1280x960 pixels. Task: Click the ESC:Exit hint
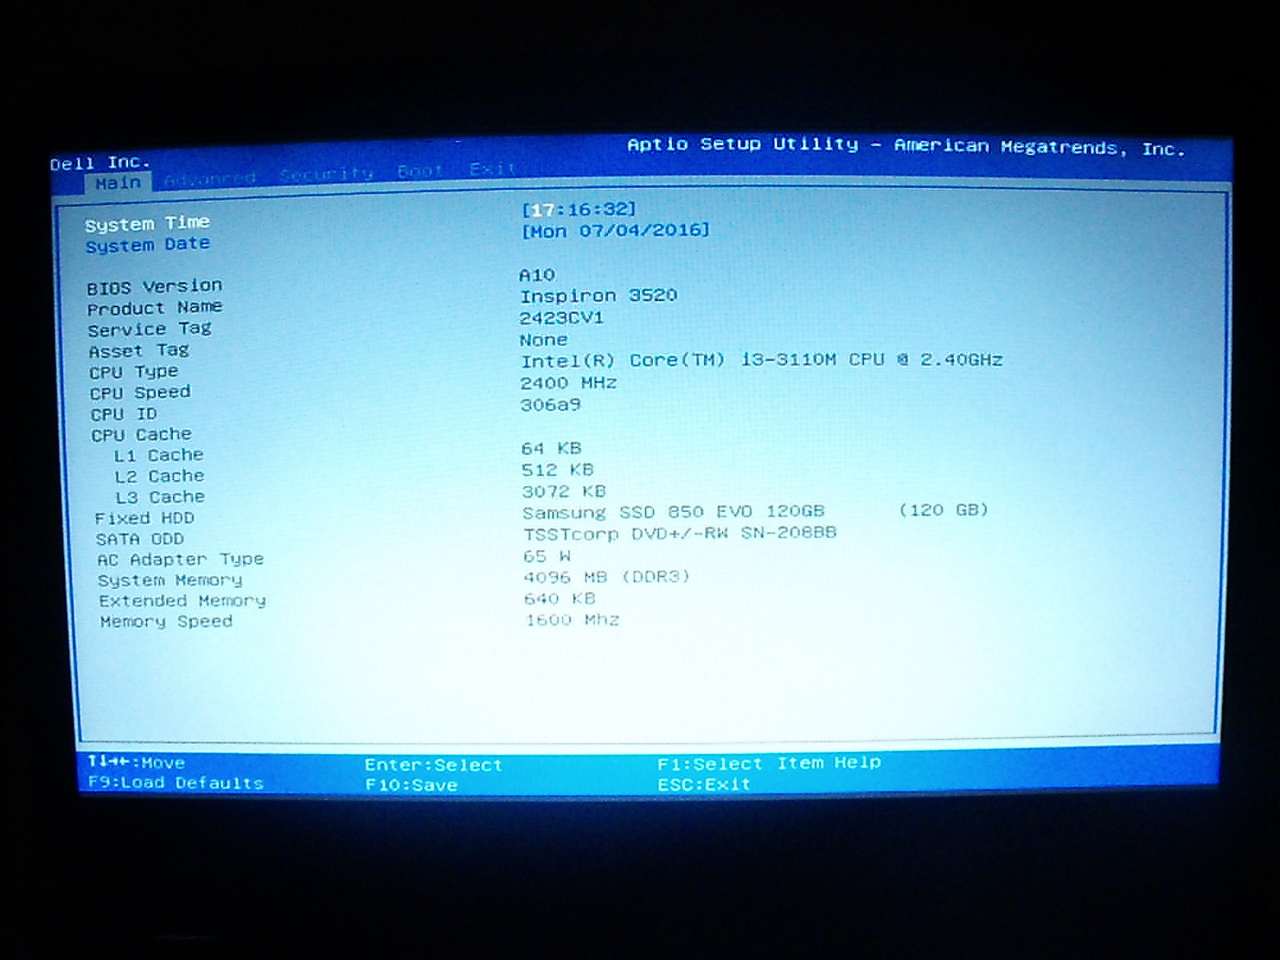[704, 785]
